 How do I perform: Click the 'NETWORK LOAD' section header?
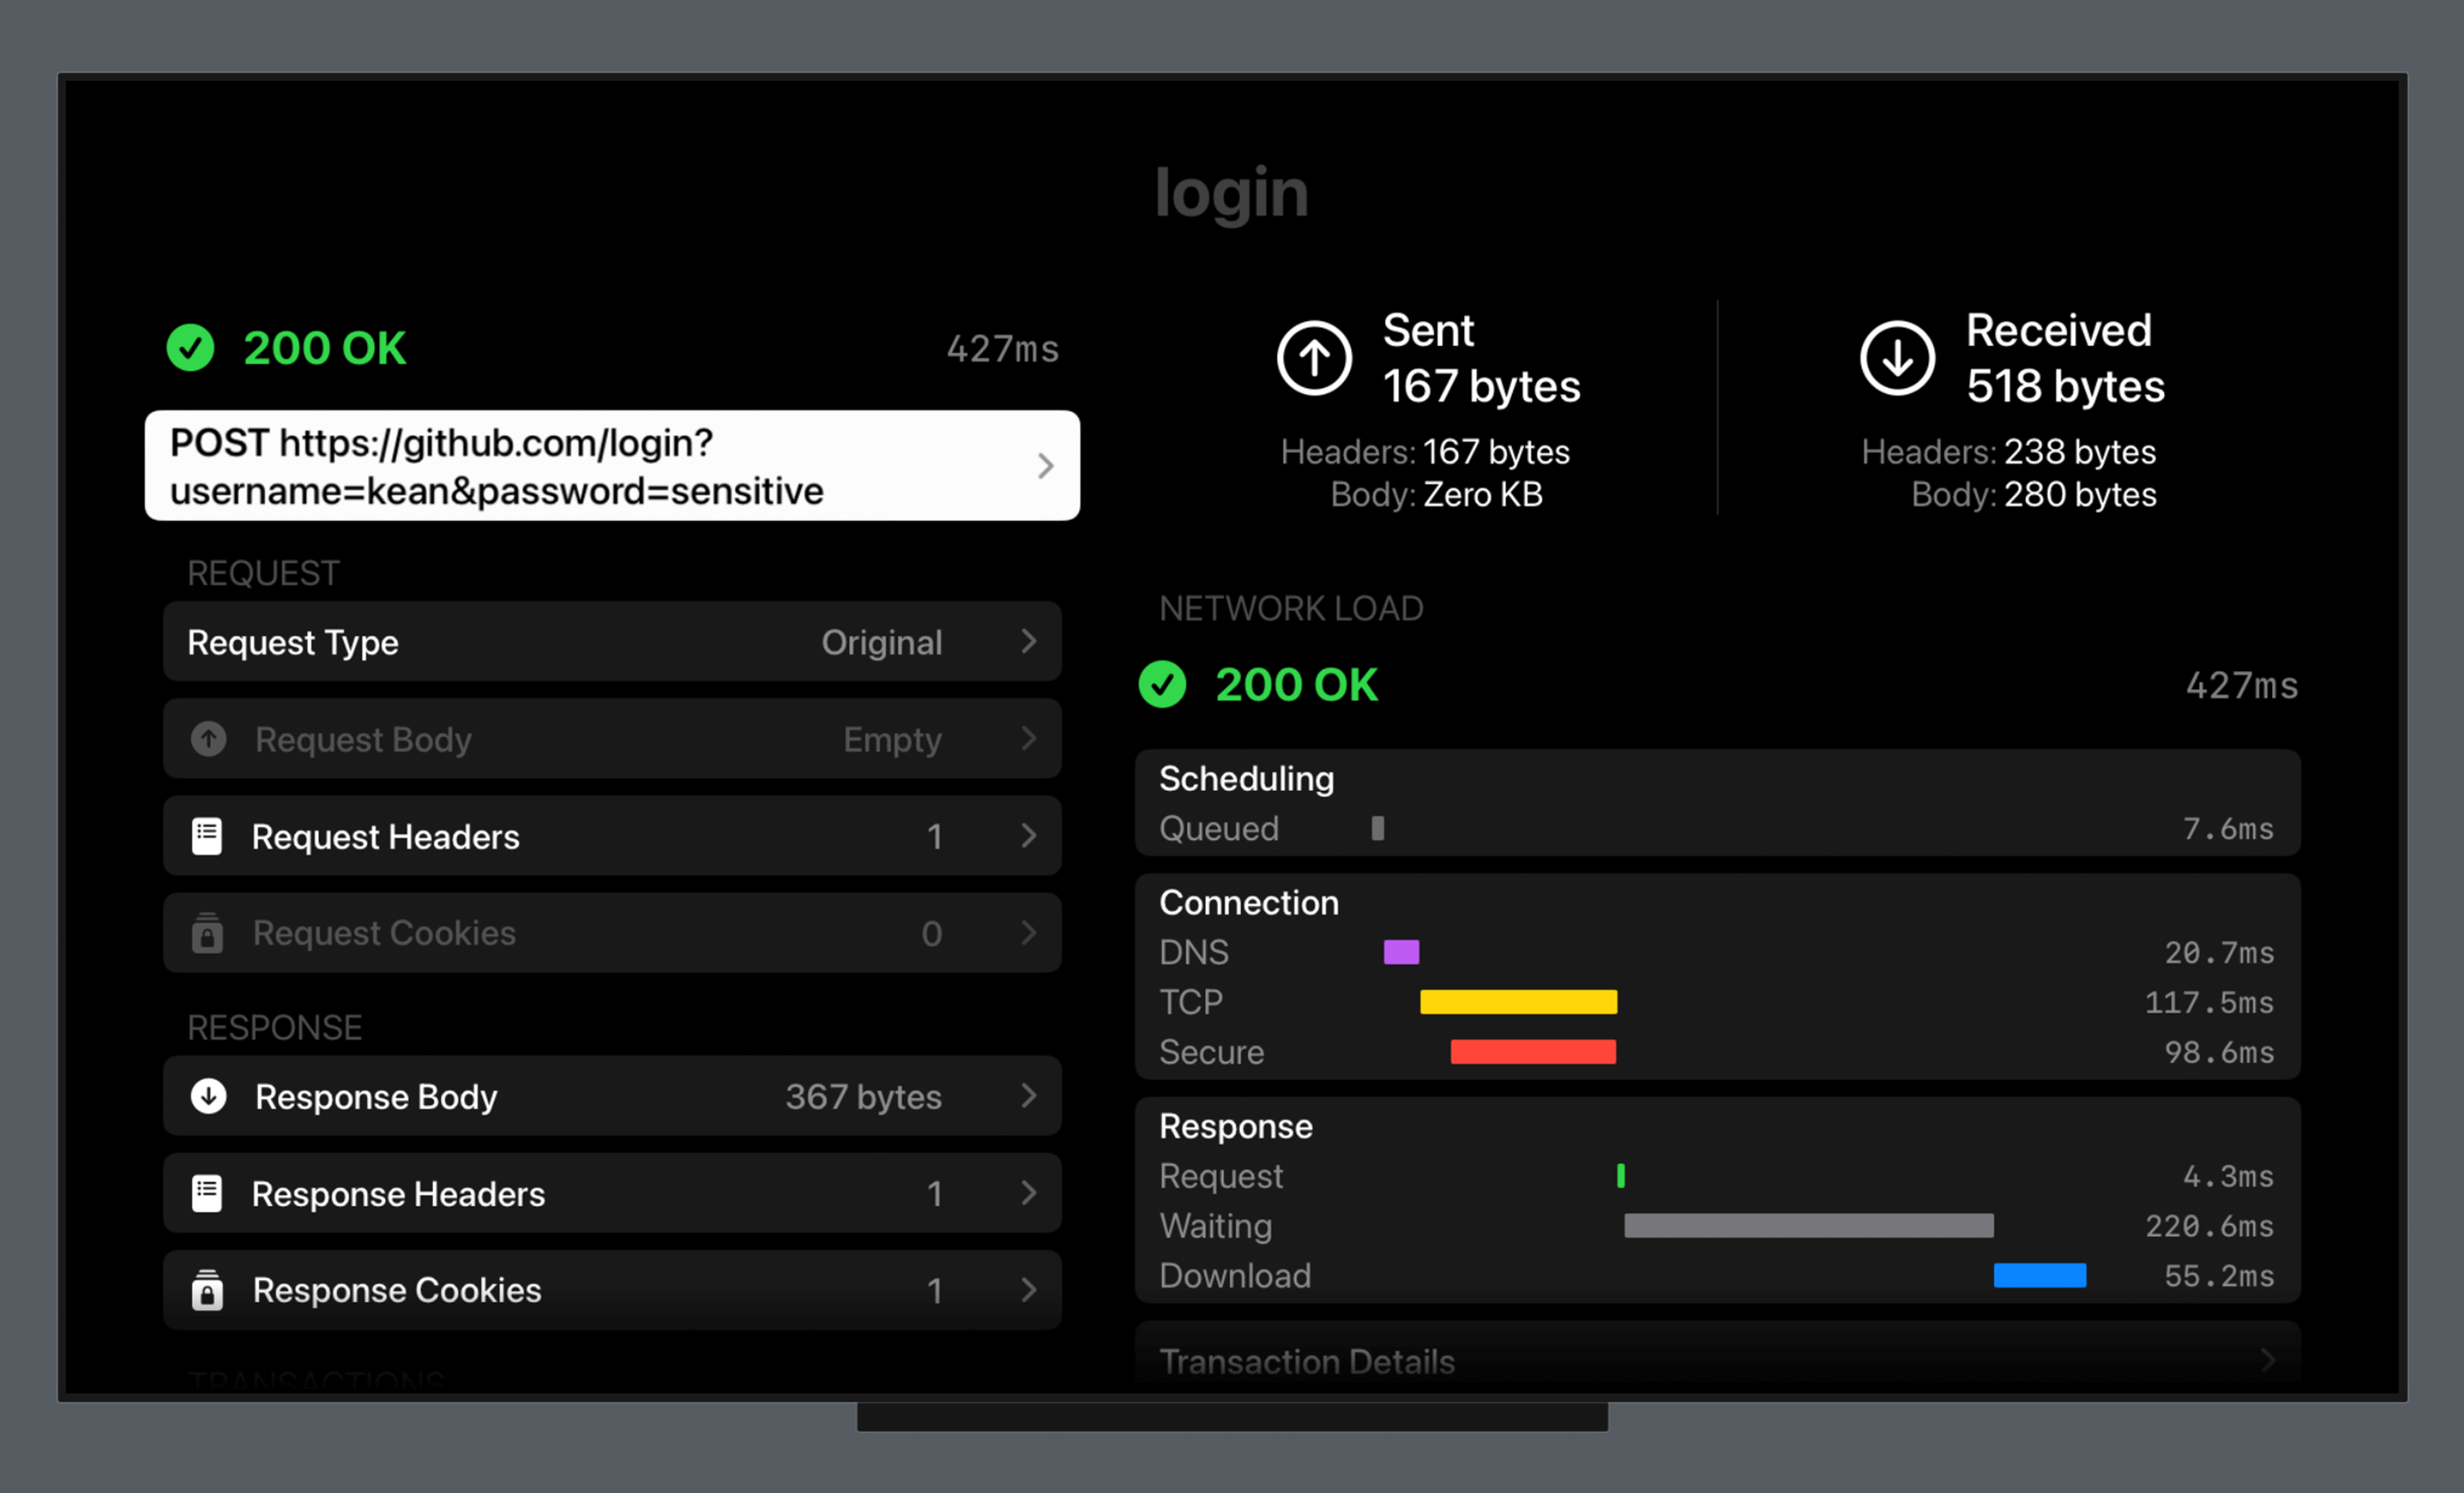[x=1291, y=608]
